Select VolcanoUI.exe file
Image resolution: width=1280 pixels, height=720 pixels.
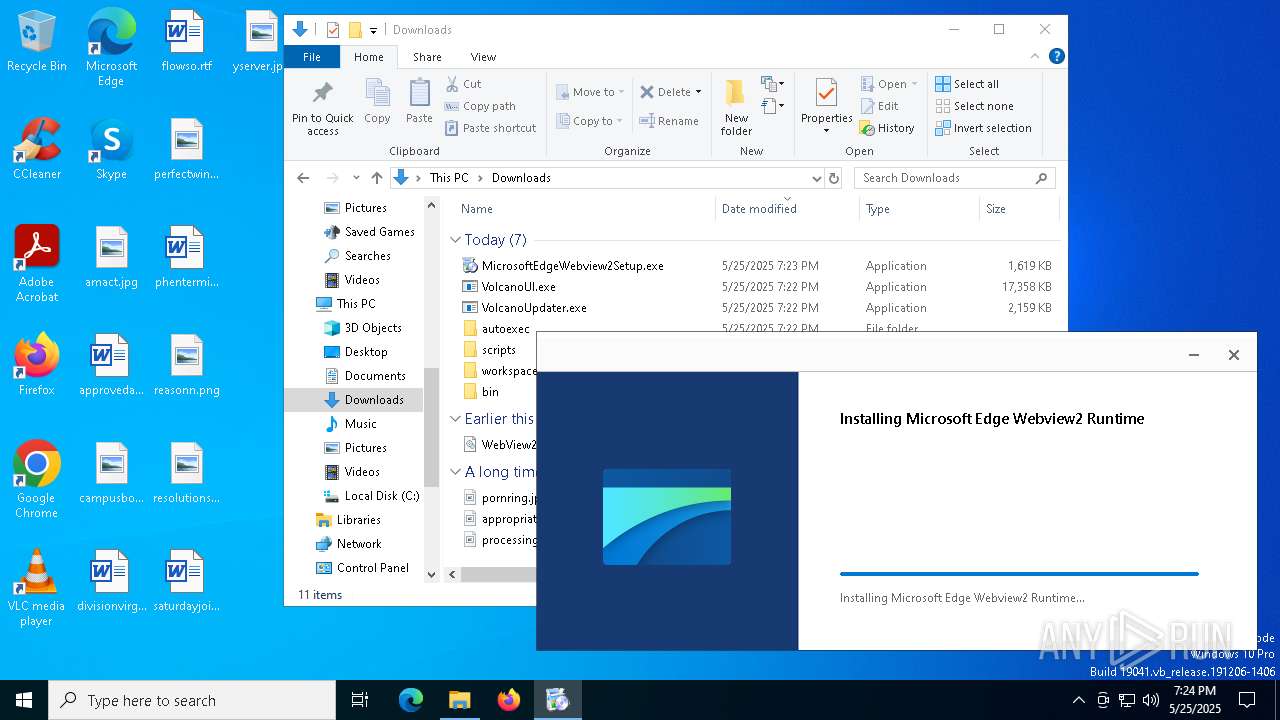click(x=518, y=287)
